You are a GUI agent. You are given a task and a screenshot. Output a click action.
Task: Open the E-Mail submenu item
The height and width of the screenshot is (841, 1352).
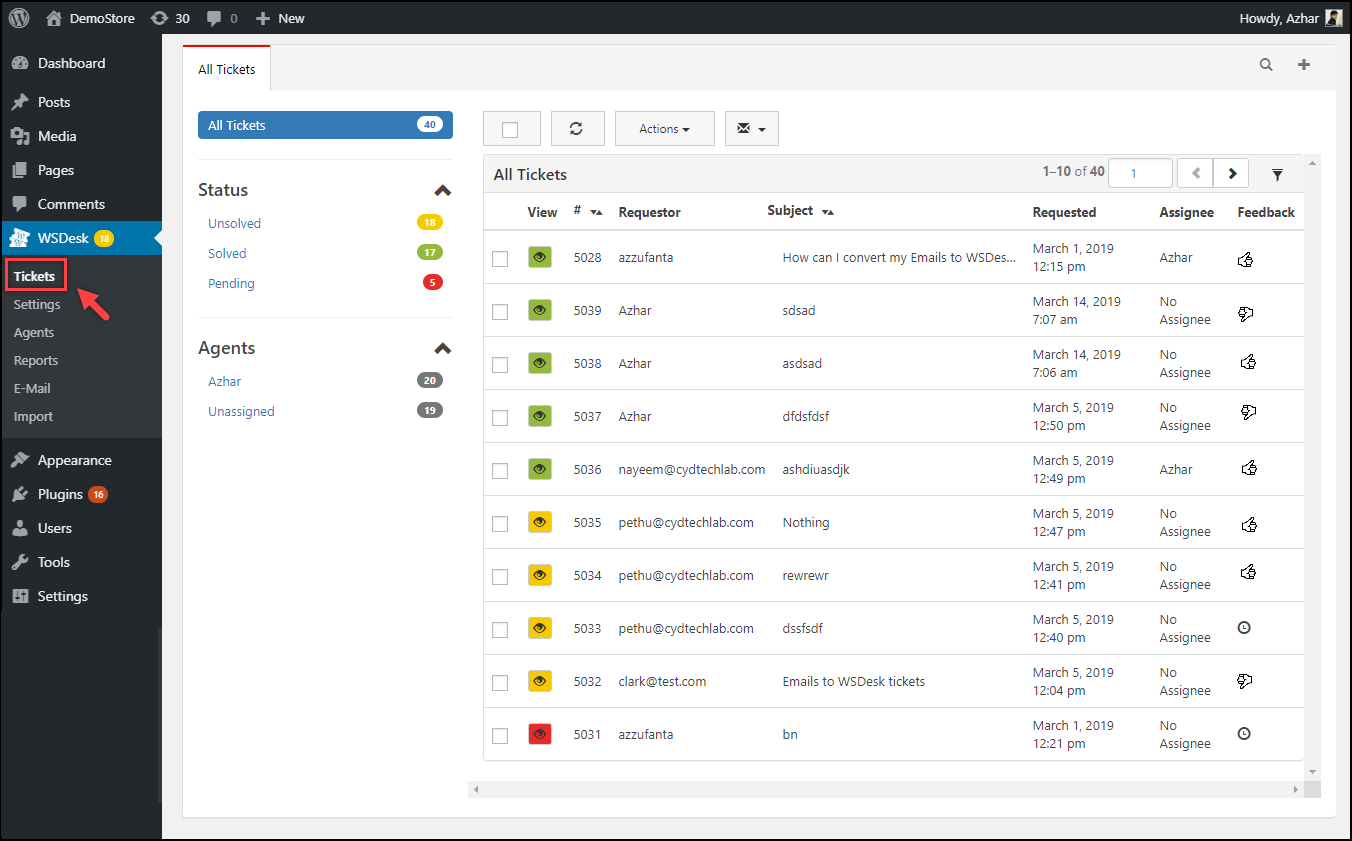point(32,388)
